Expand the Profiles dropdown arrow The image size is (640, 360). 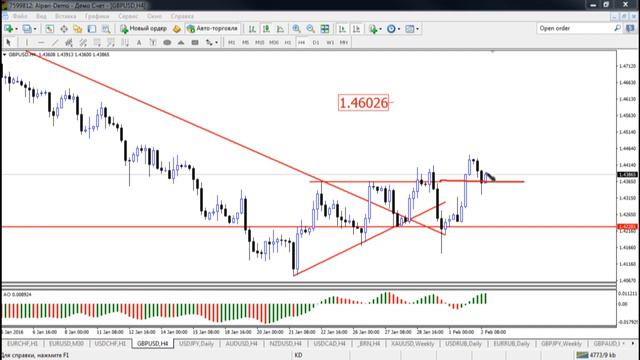click(x=35, y=29)
